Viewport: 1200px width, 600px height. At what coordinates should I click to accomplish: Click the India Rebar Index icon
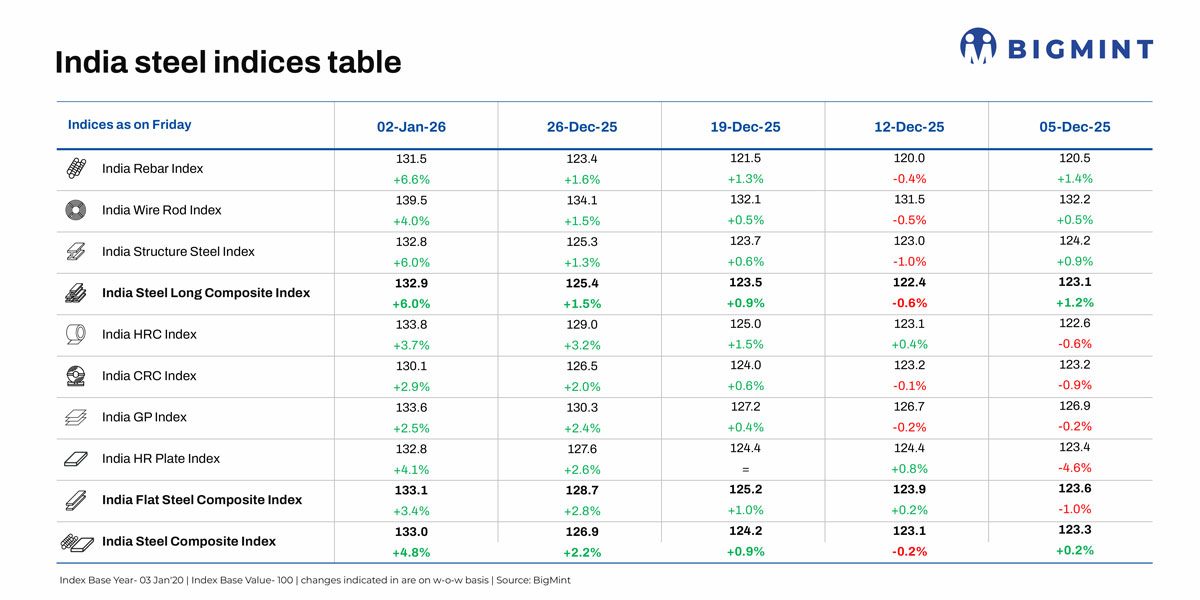[x=75, y=168]
